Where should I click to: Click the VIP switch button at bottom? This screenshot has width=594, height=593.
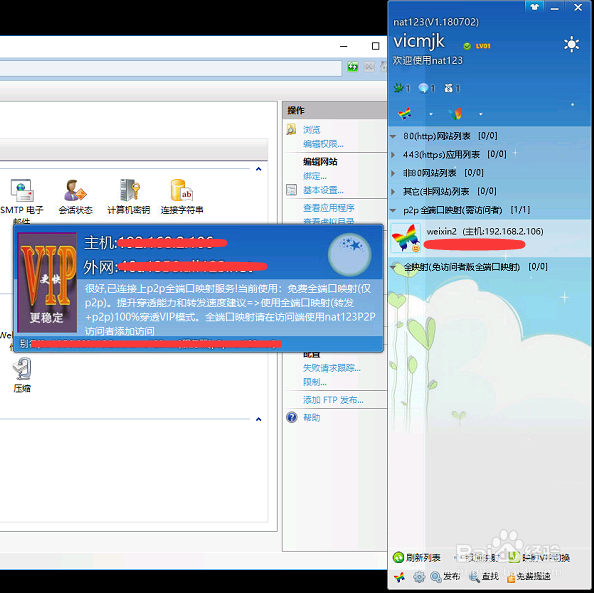click(539, 557)
